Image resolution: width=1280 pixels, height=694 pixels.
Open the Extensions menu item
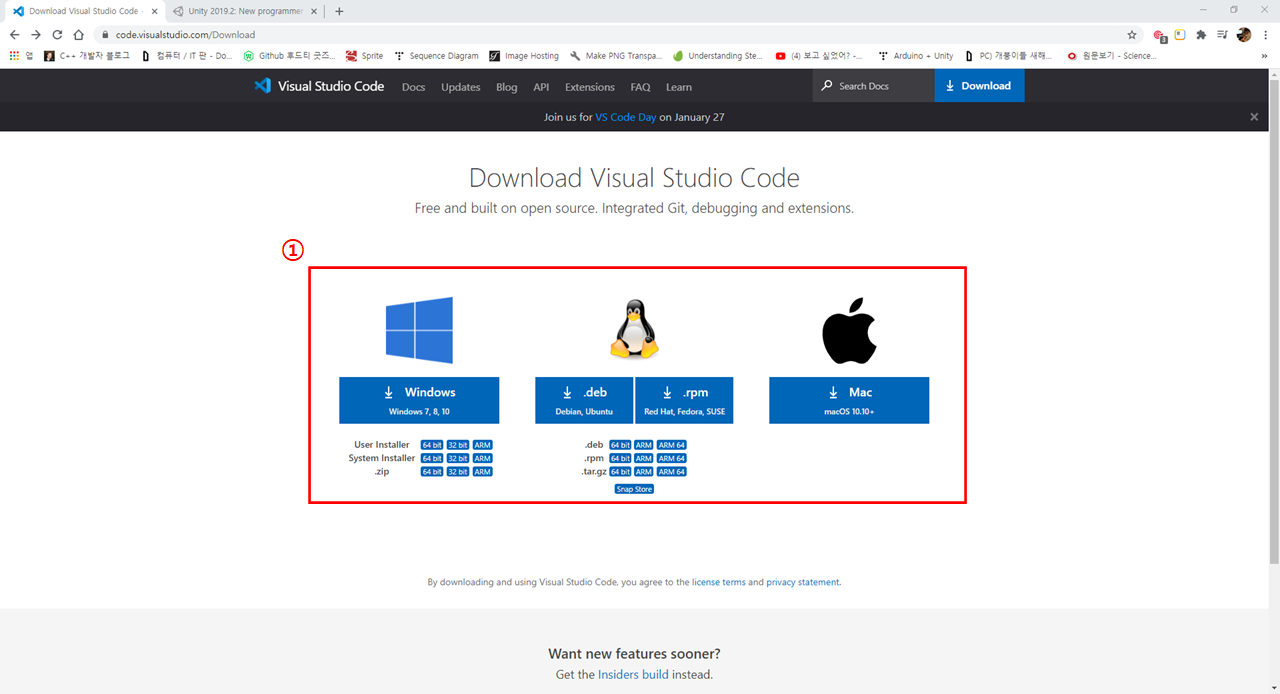pos(590,87)
